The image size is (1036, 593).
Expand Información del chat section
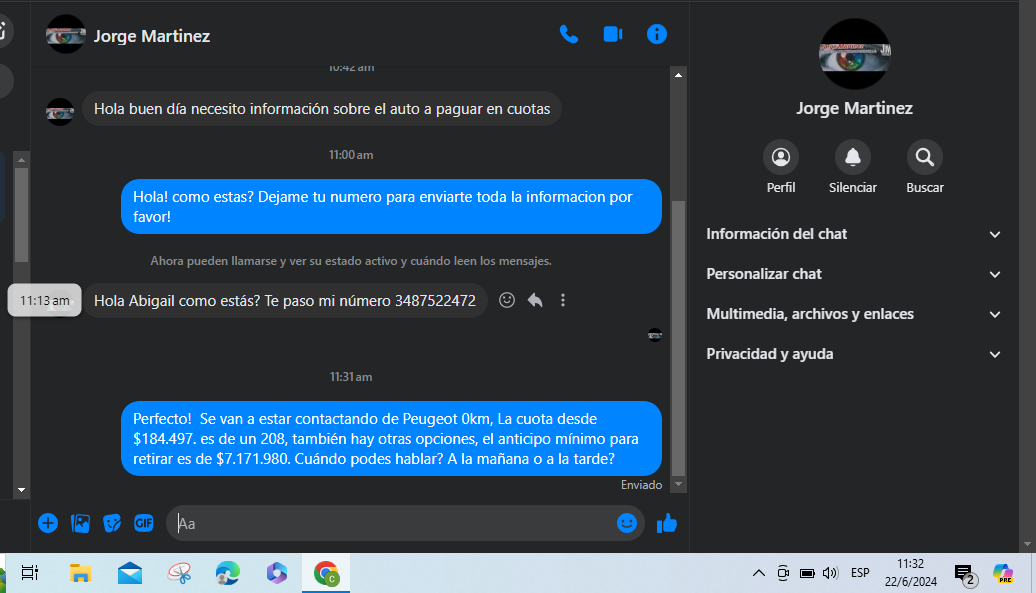[x=853, y=234]
